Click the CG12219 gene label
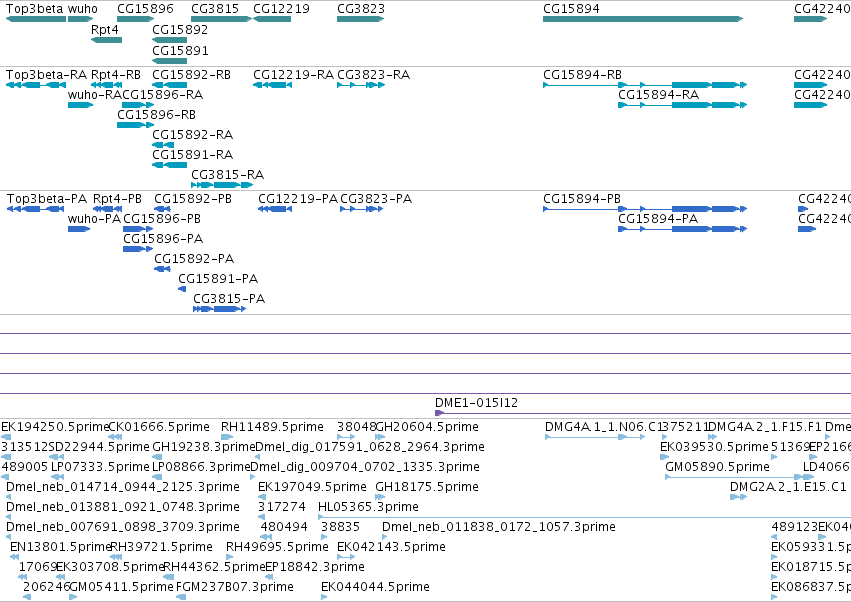 tap(281, 9)
